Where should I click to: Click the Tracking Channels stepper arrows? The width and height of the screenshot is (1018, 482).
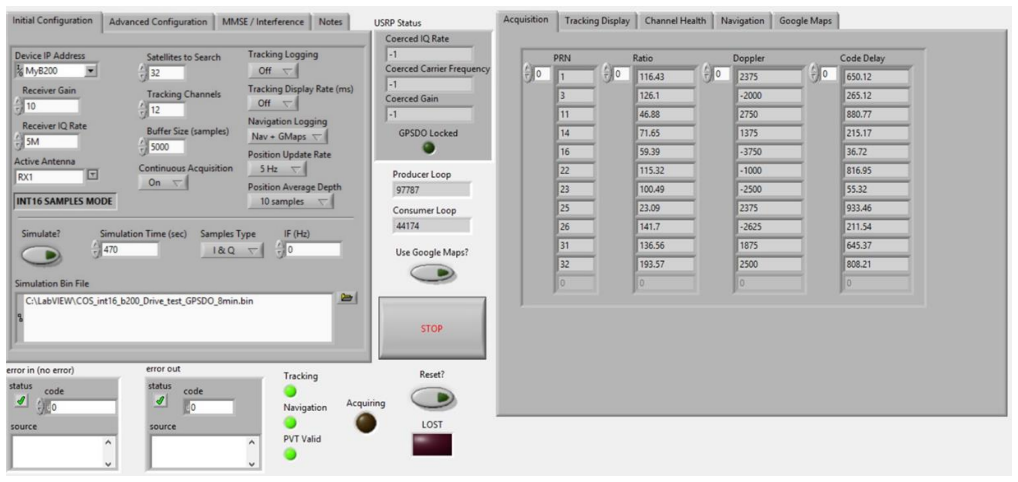click(x=143, y=110)
